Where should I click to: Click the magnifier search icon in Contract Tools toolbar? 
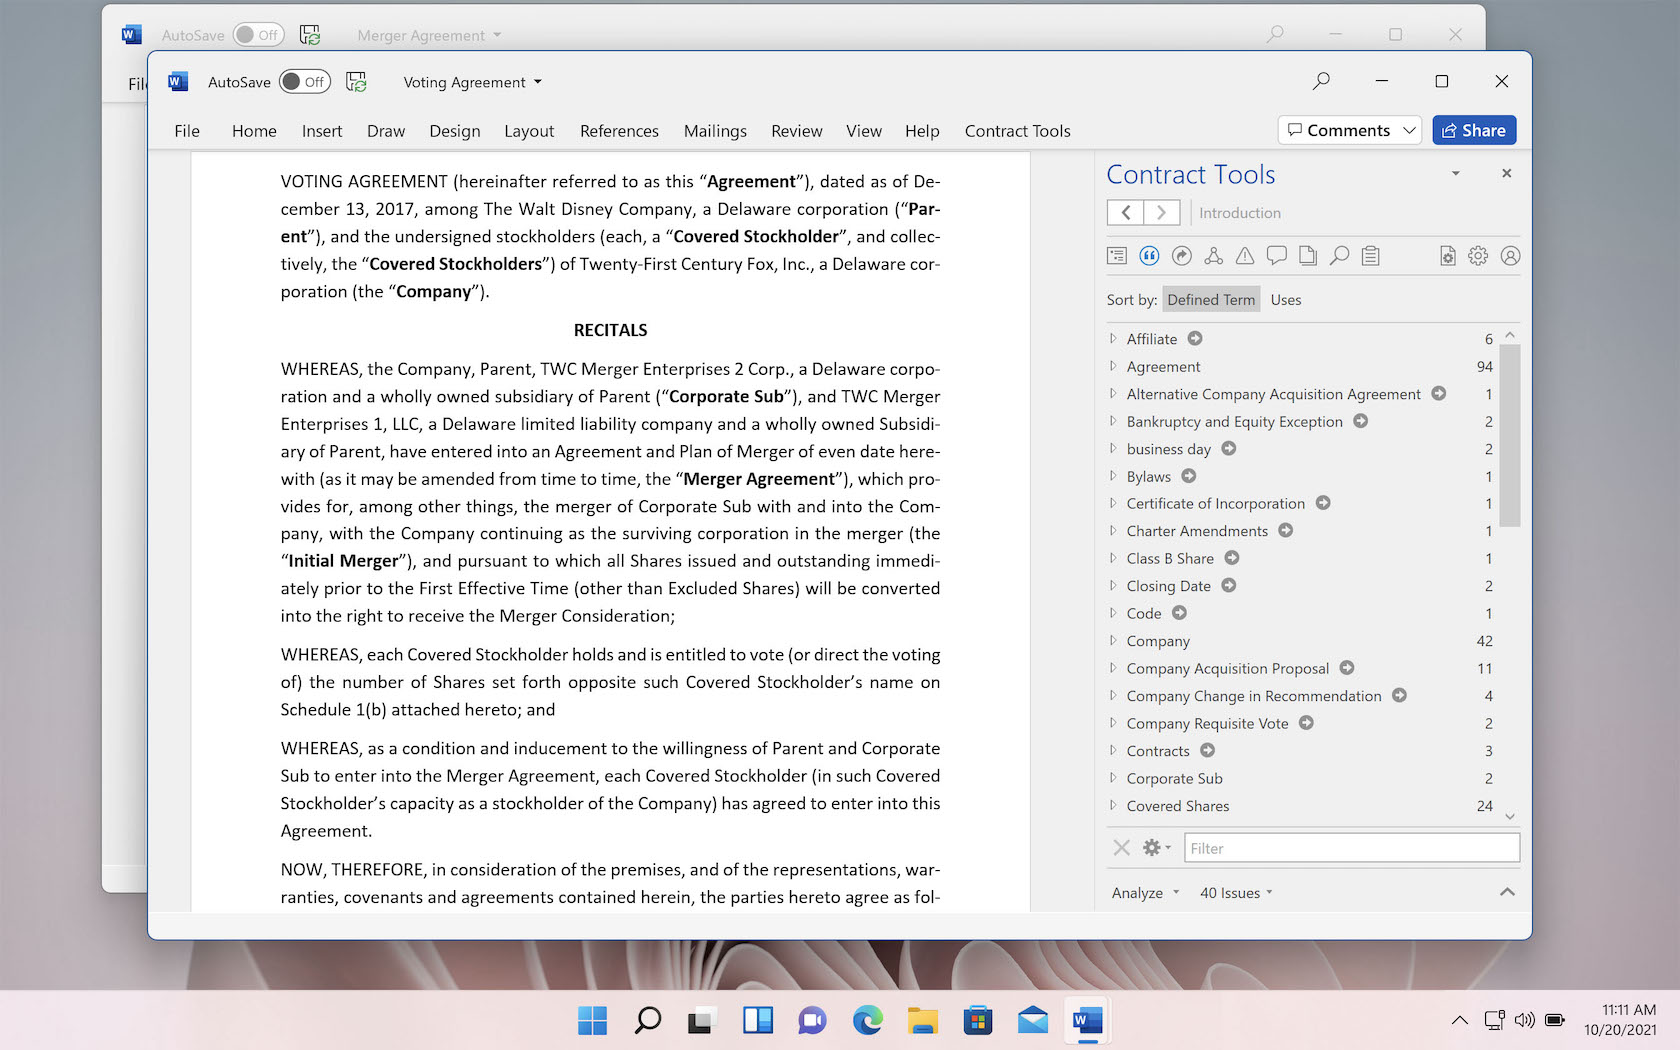[1339, 256]
